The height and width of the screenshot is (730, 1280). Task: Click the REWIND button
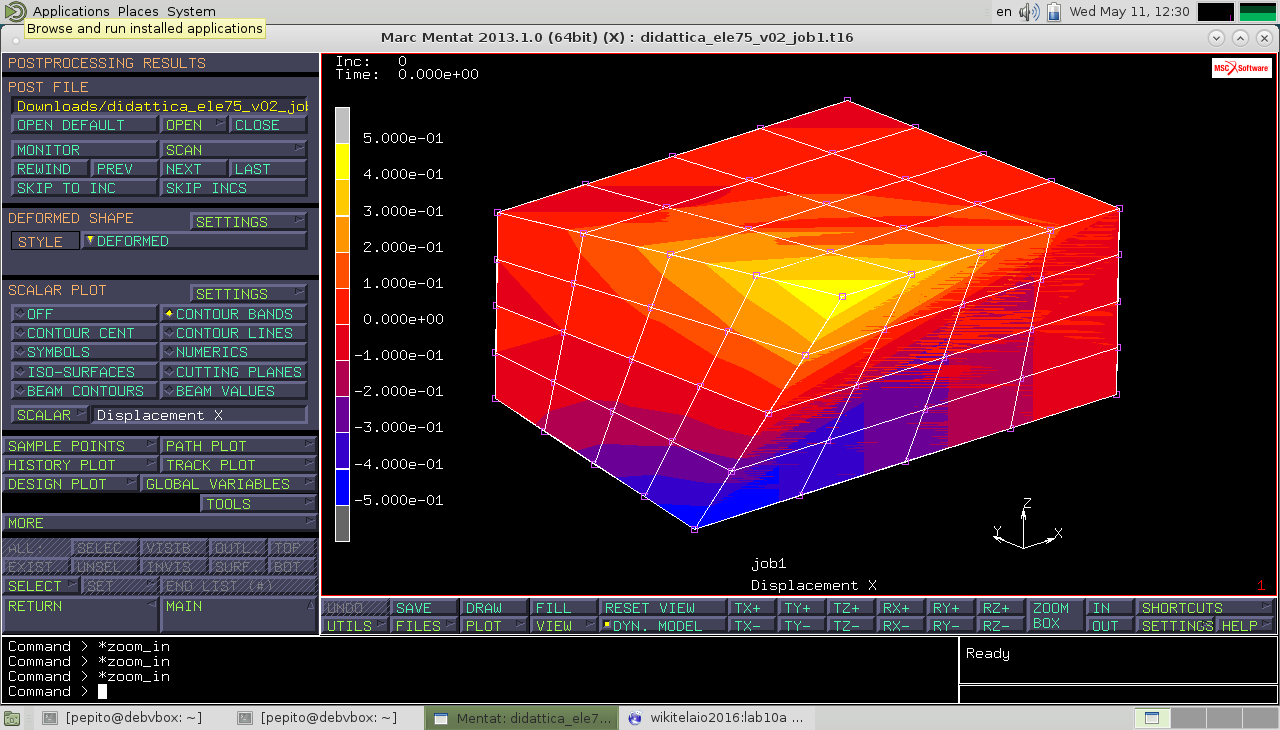(50, 169)
